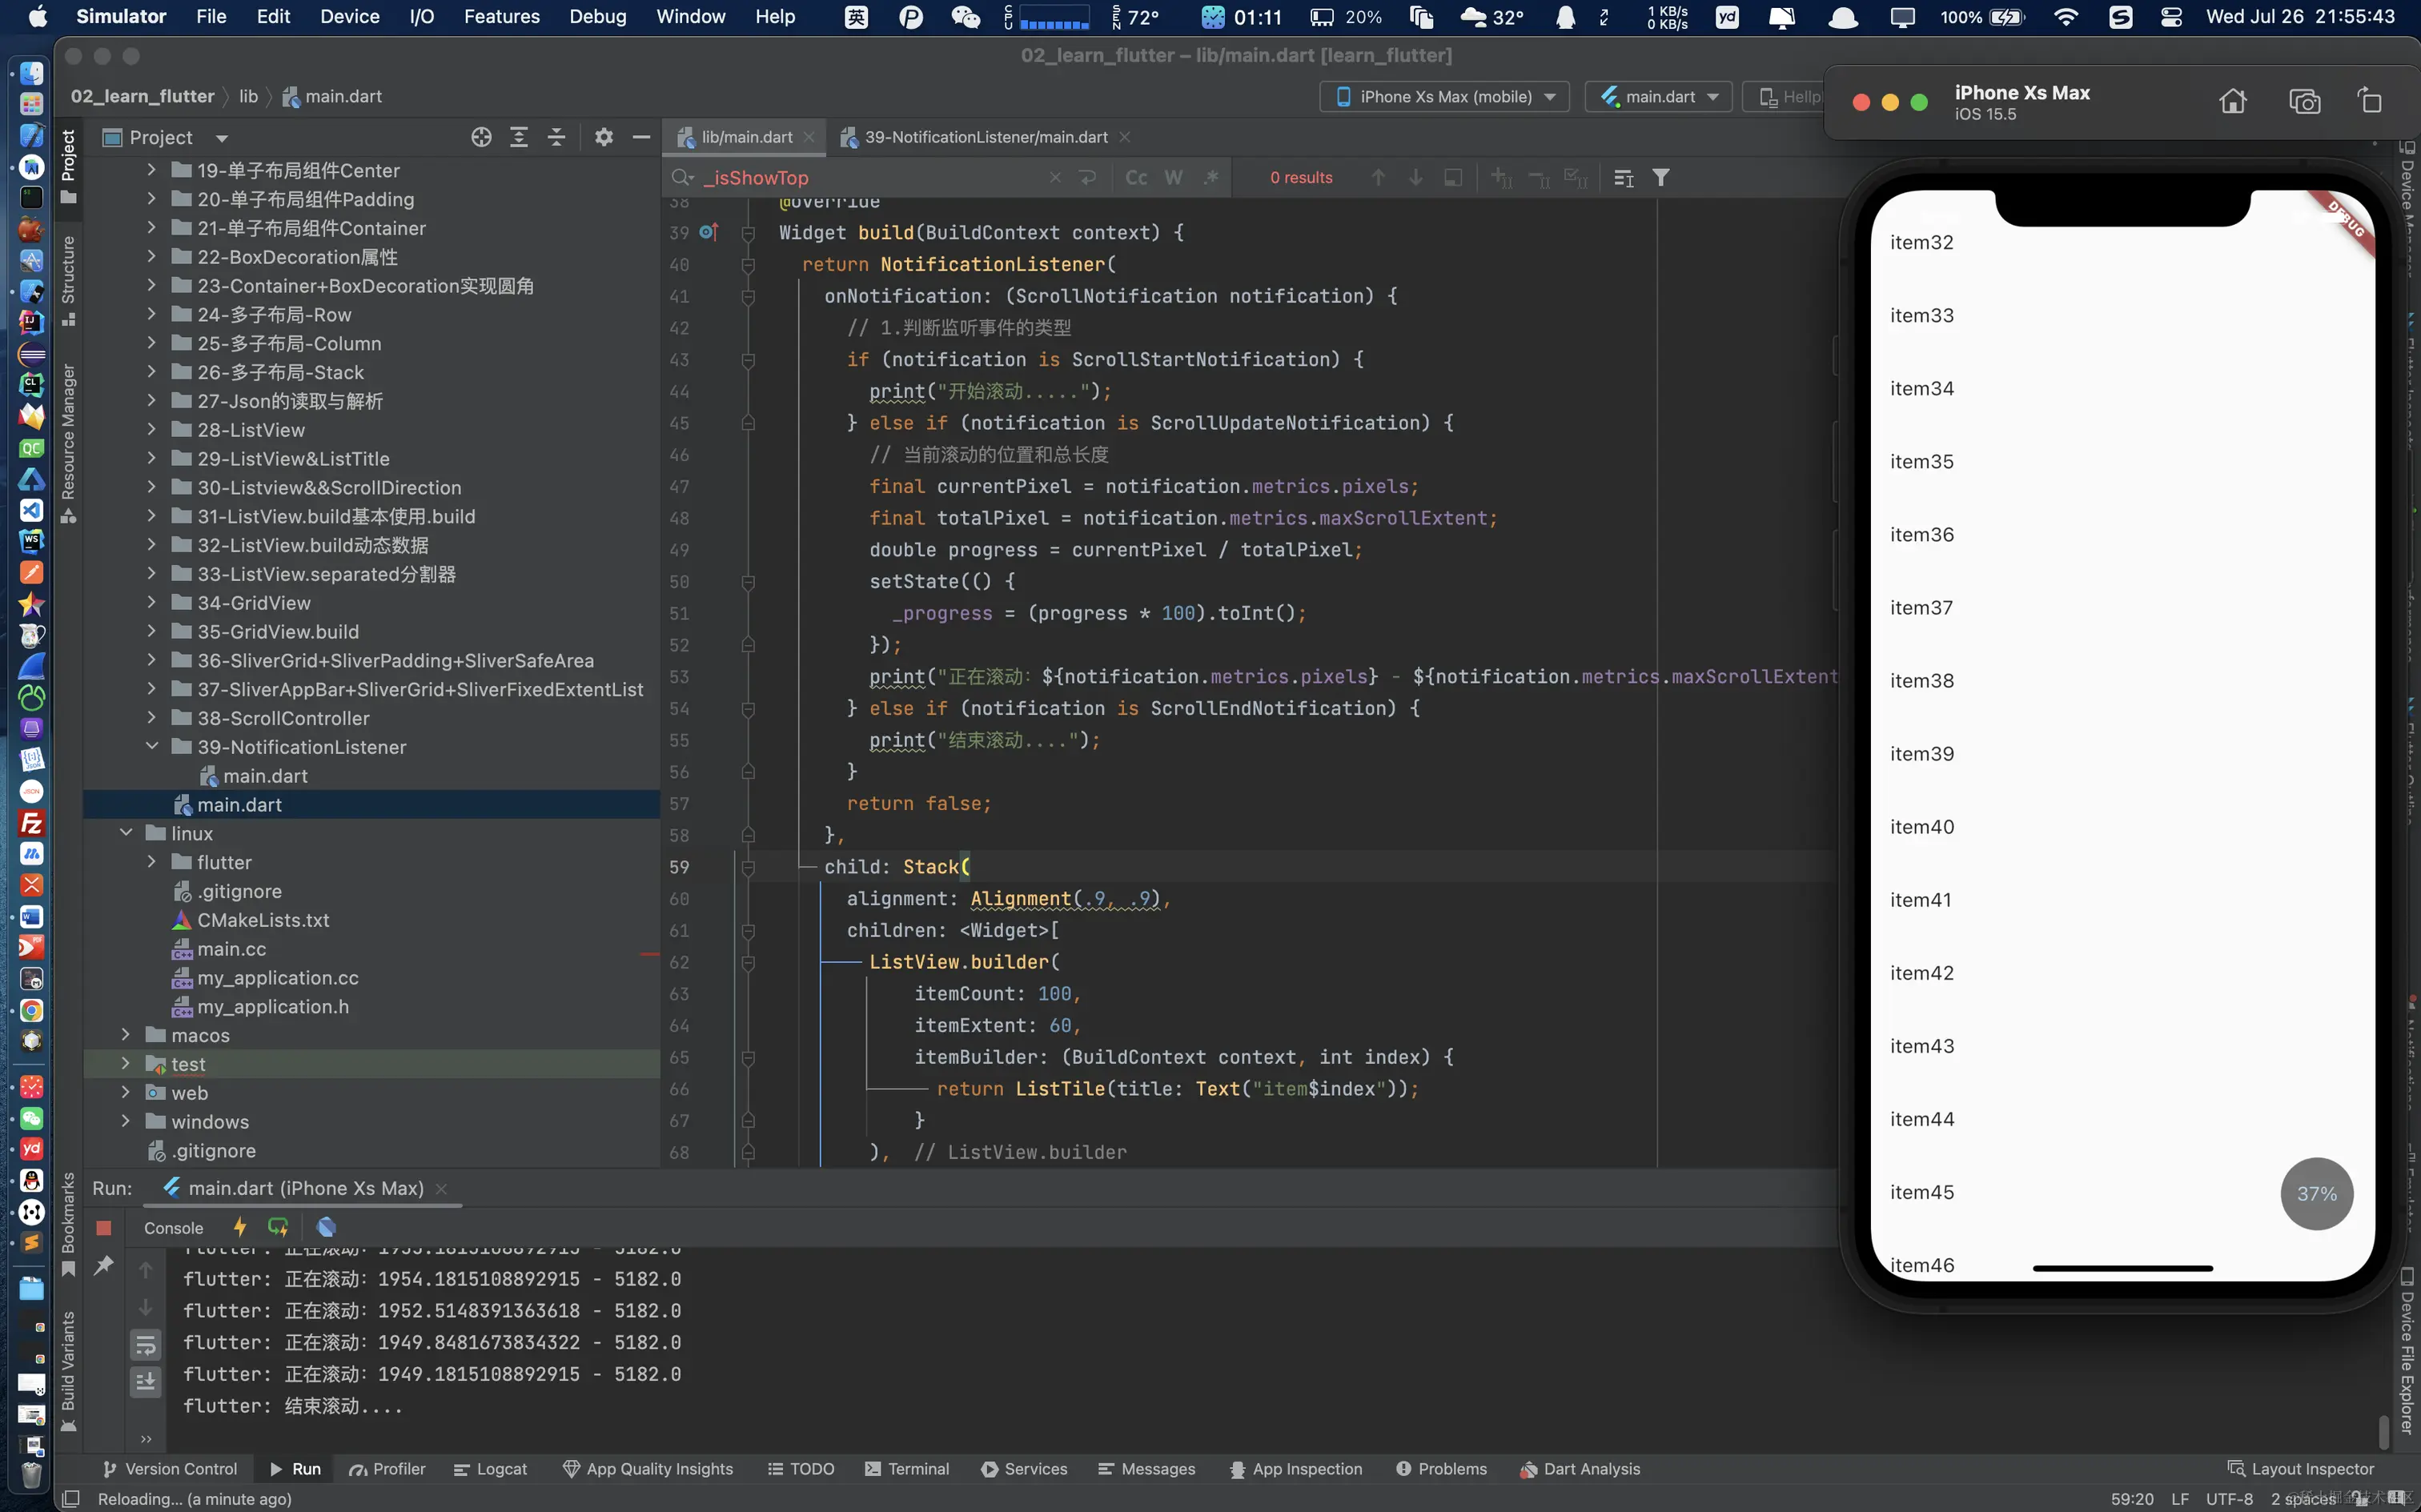Screen dimensions: 2421x1512
Task: Click Previous Occurrence arrow in search bar
Action: (1378, 177)
